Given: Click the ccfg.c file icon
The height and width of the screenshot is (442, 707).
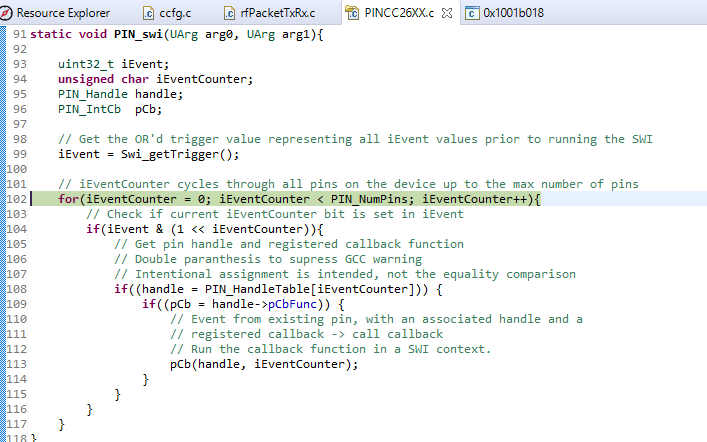Looking at the screenshot, I should 149,14.
